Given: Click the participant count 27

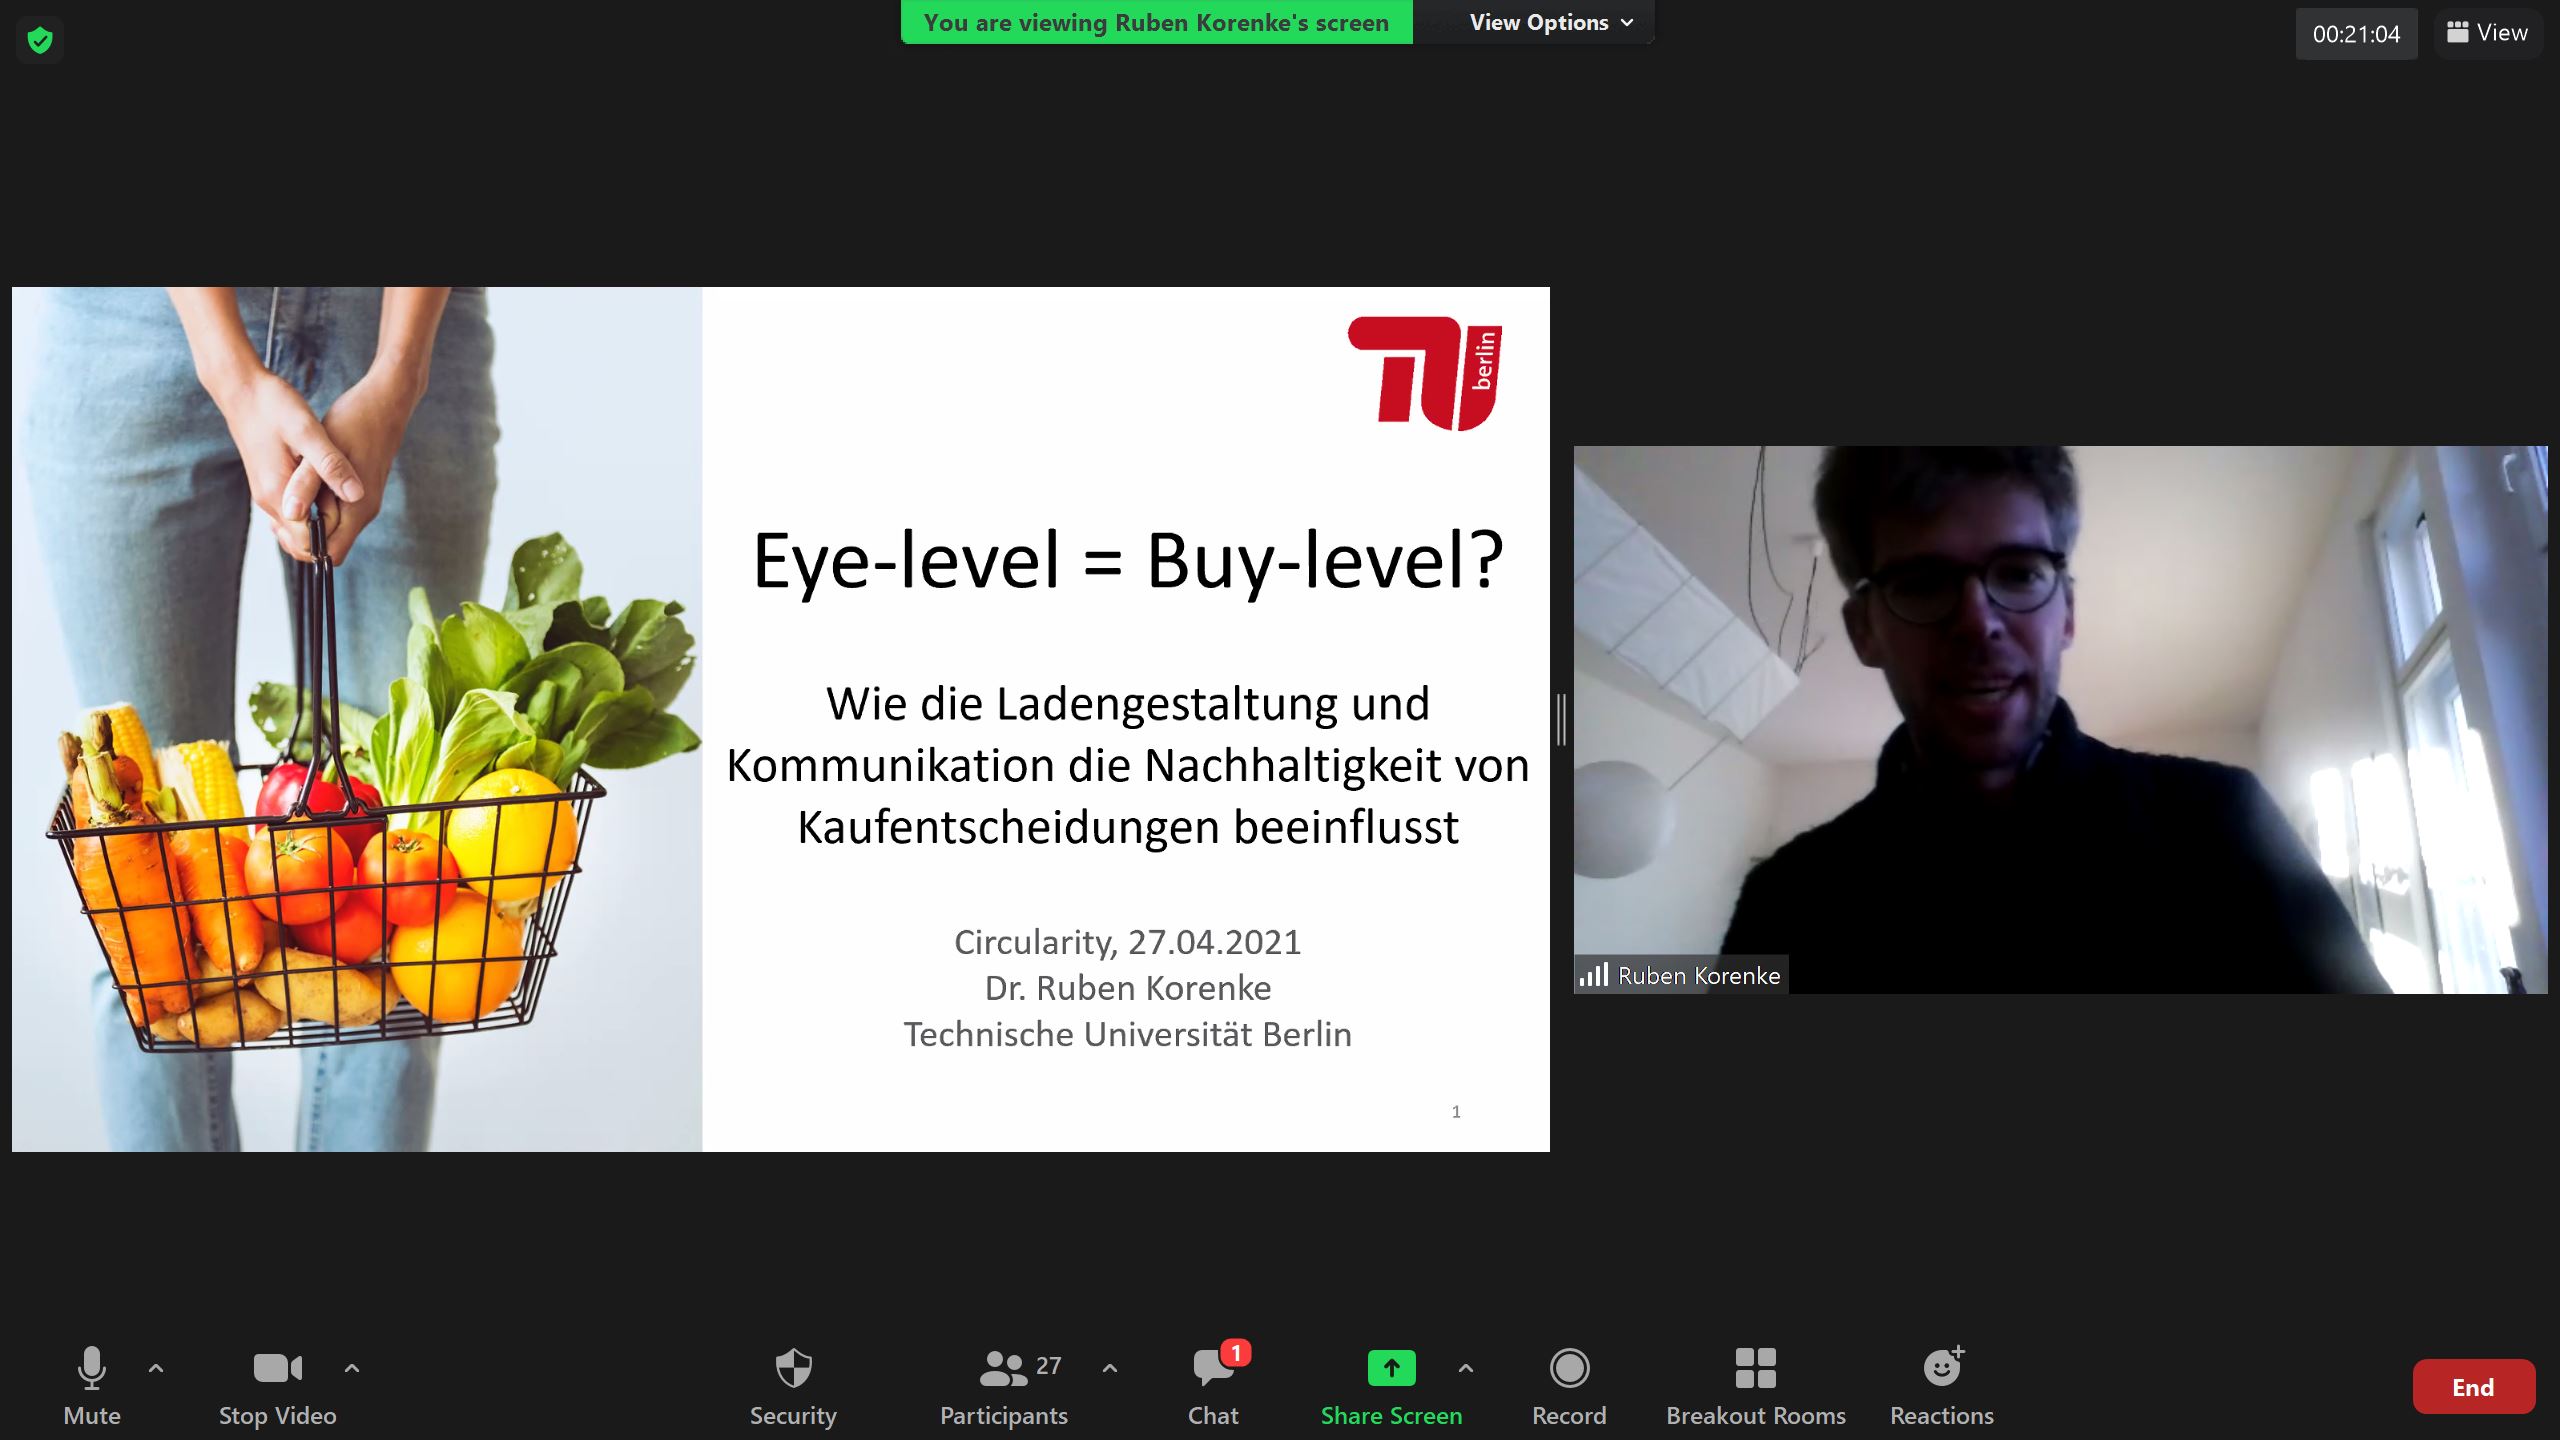Looking at the screenshot, I should tap(1048, 1365).
